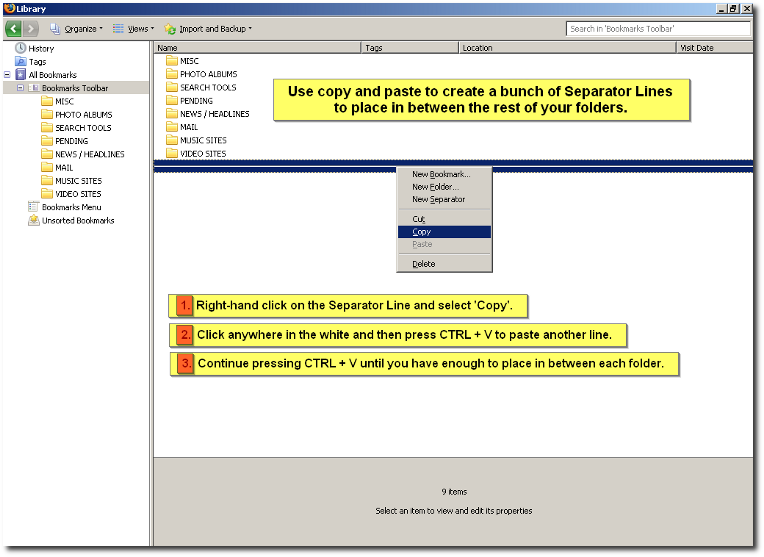Select PHOTO ALBUMS folder in sidebar tree
Viewport: 764px width, 557px height.
pyautogui.click(x=83, y=115)
